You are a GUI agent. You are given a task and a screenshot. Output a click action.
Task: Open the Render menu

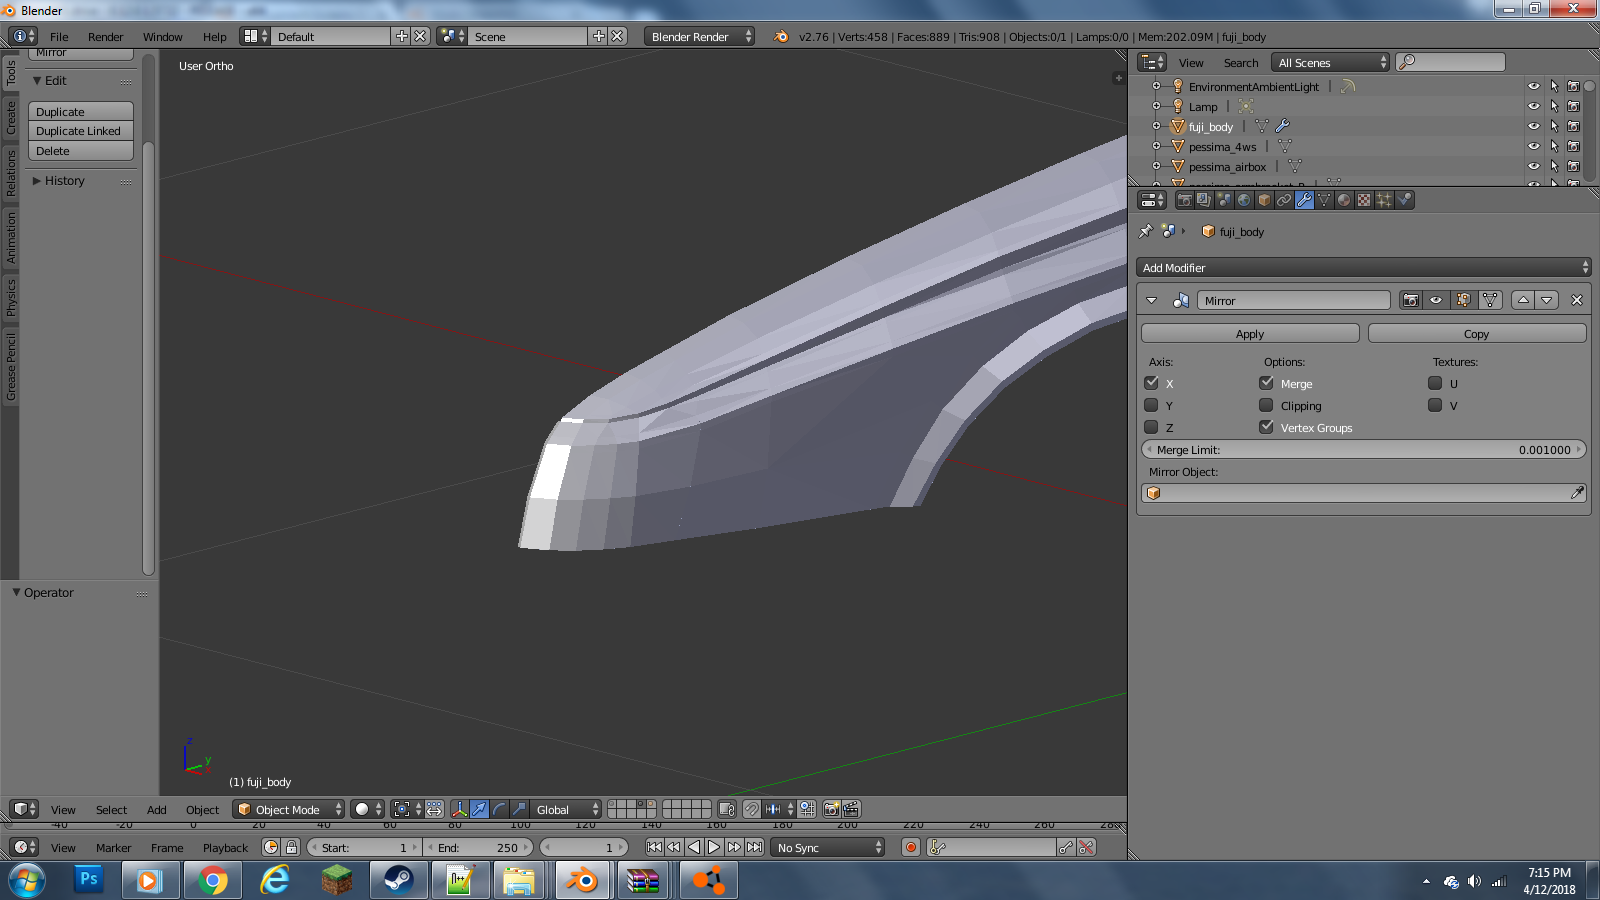[105, 37]
